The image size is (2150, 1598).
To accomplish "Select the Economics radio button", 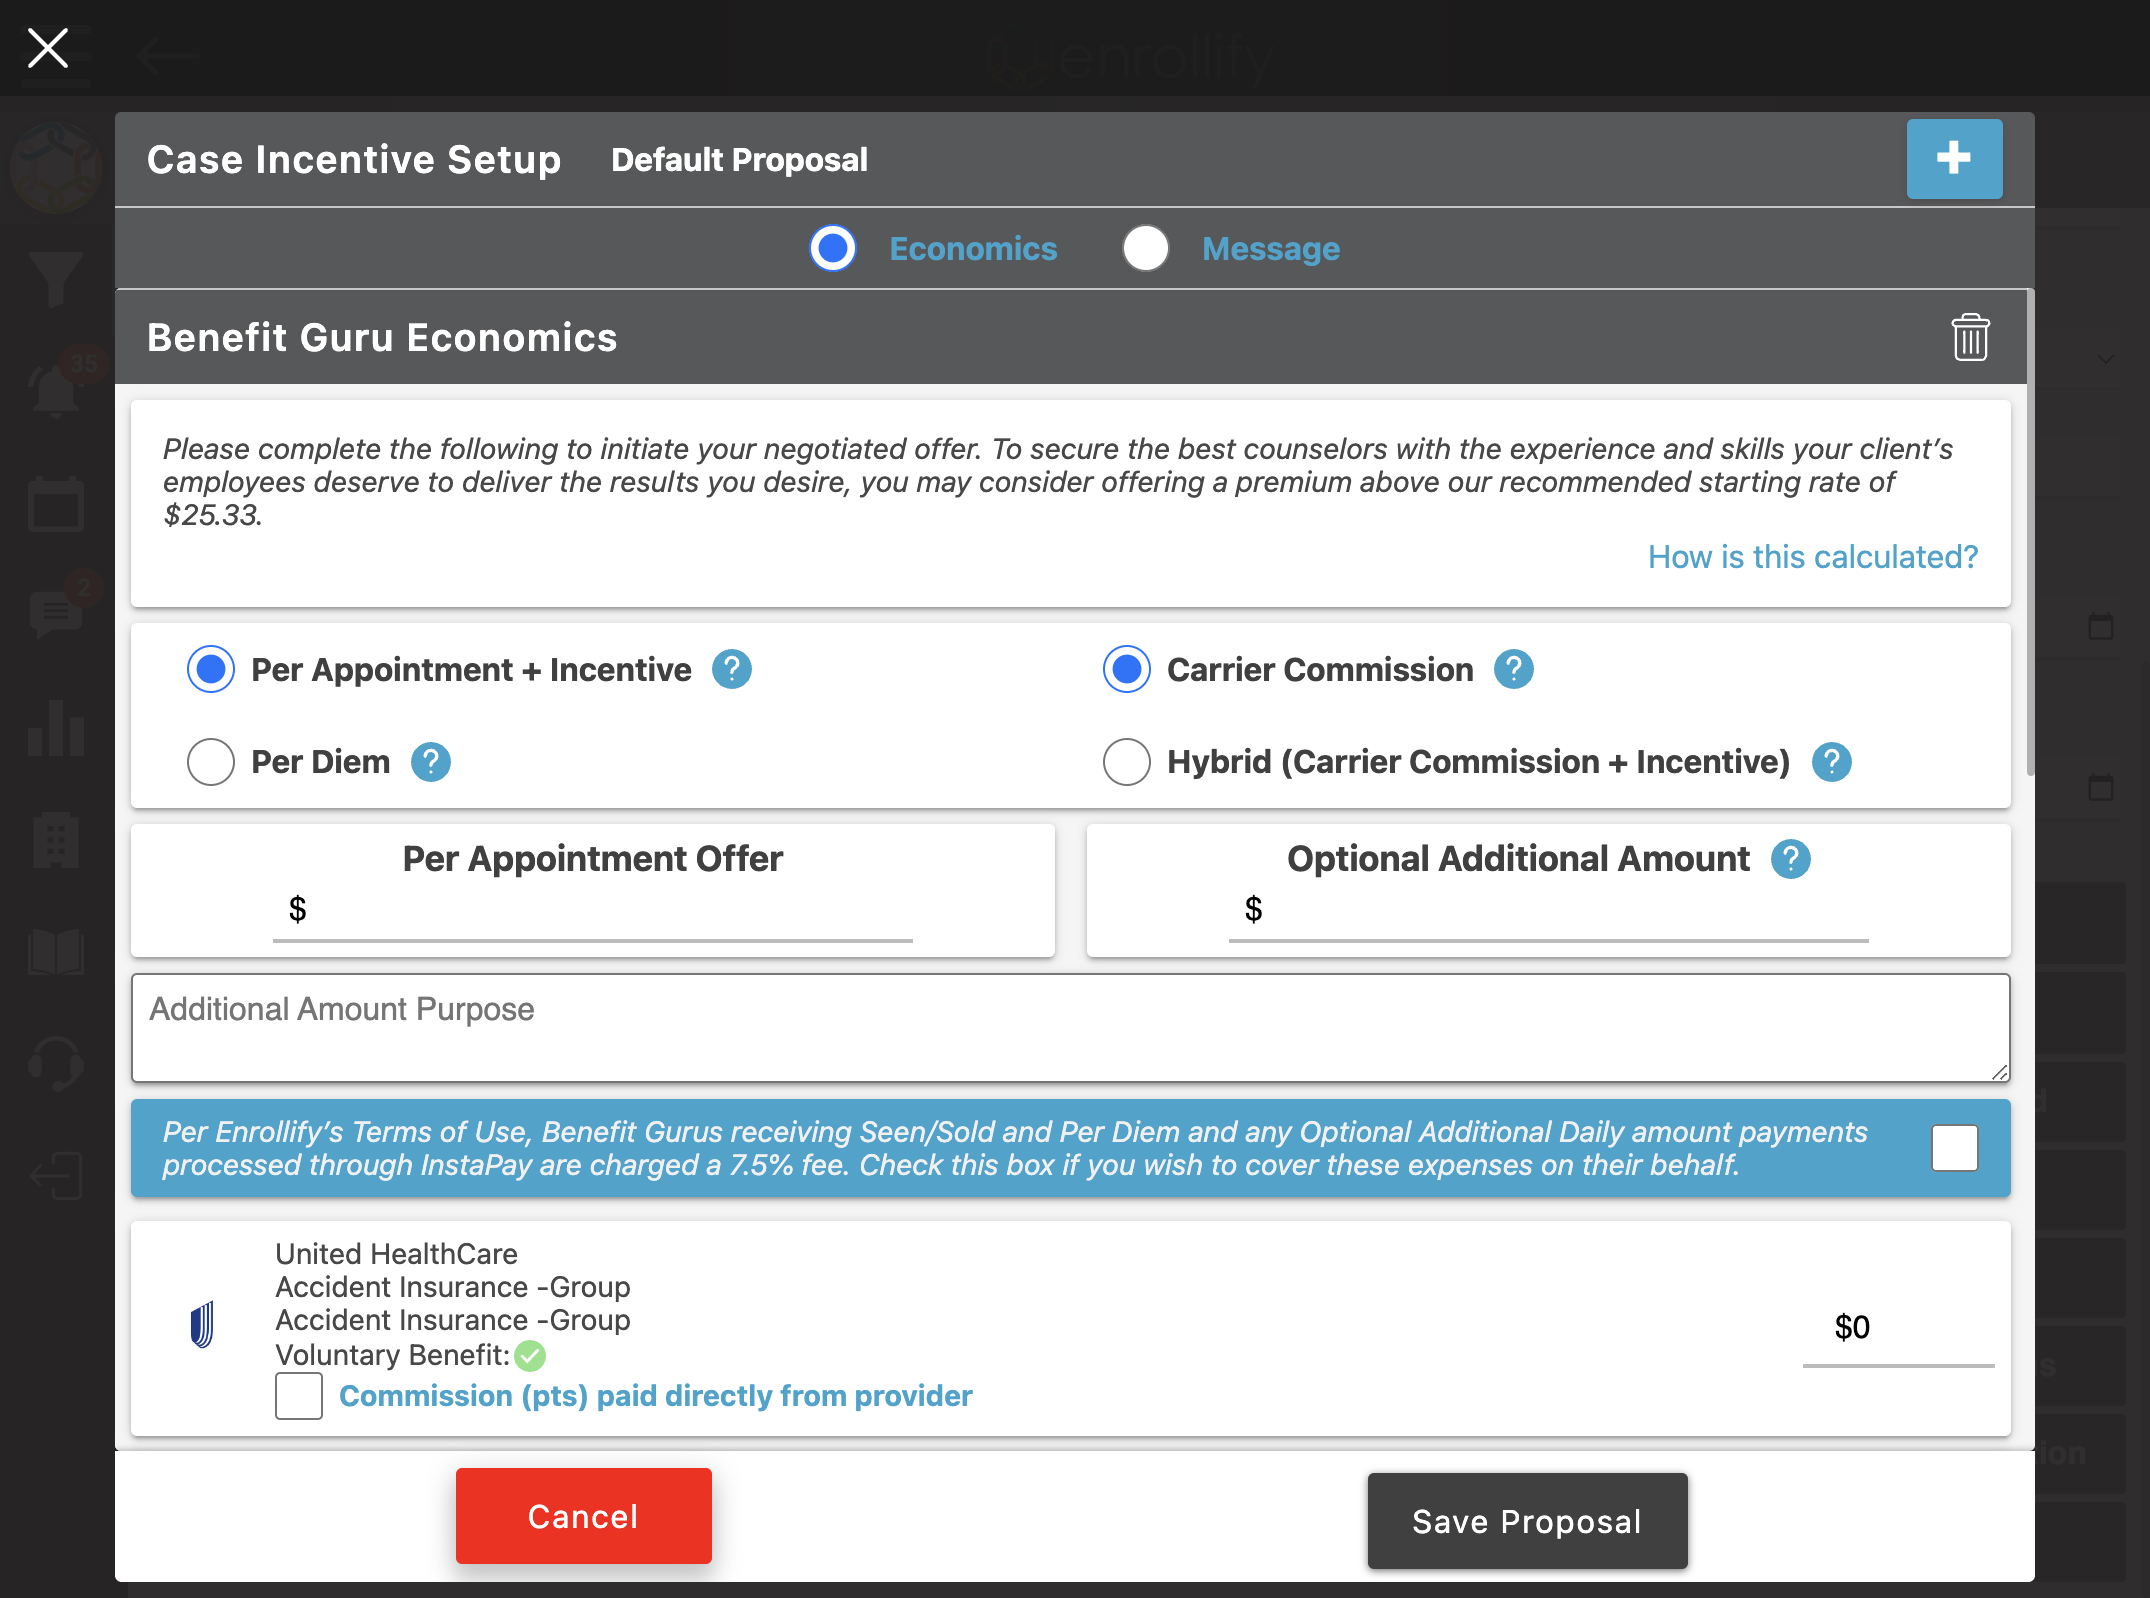I will click(x=833, y=248).
